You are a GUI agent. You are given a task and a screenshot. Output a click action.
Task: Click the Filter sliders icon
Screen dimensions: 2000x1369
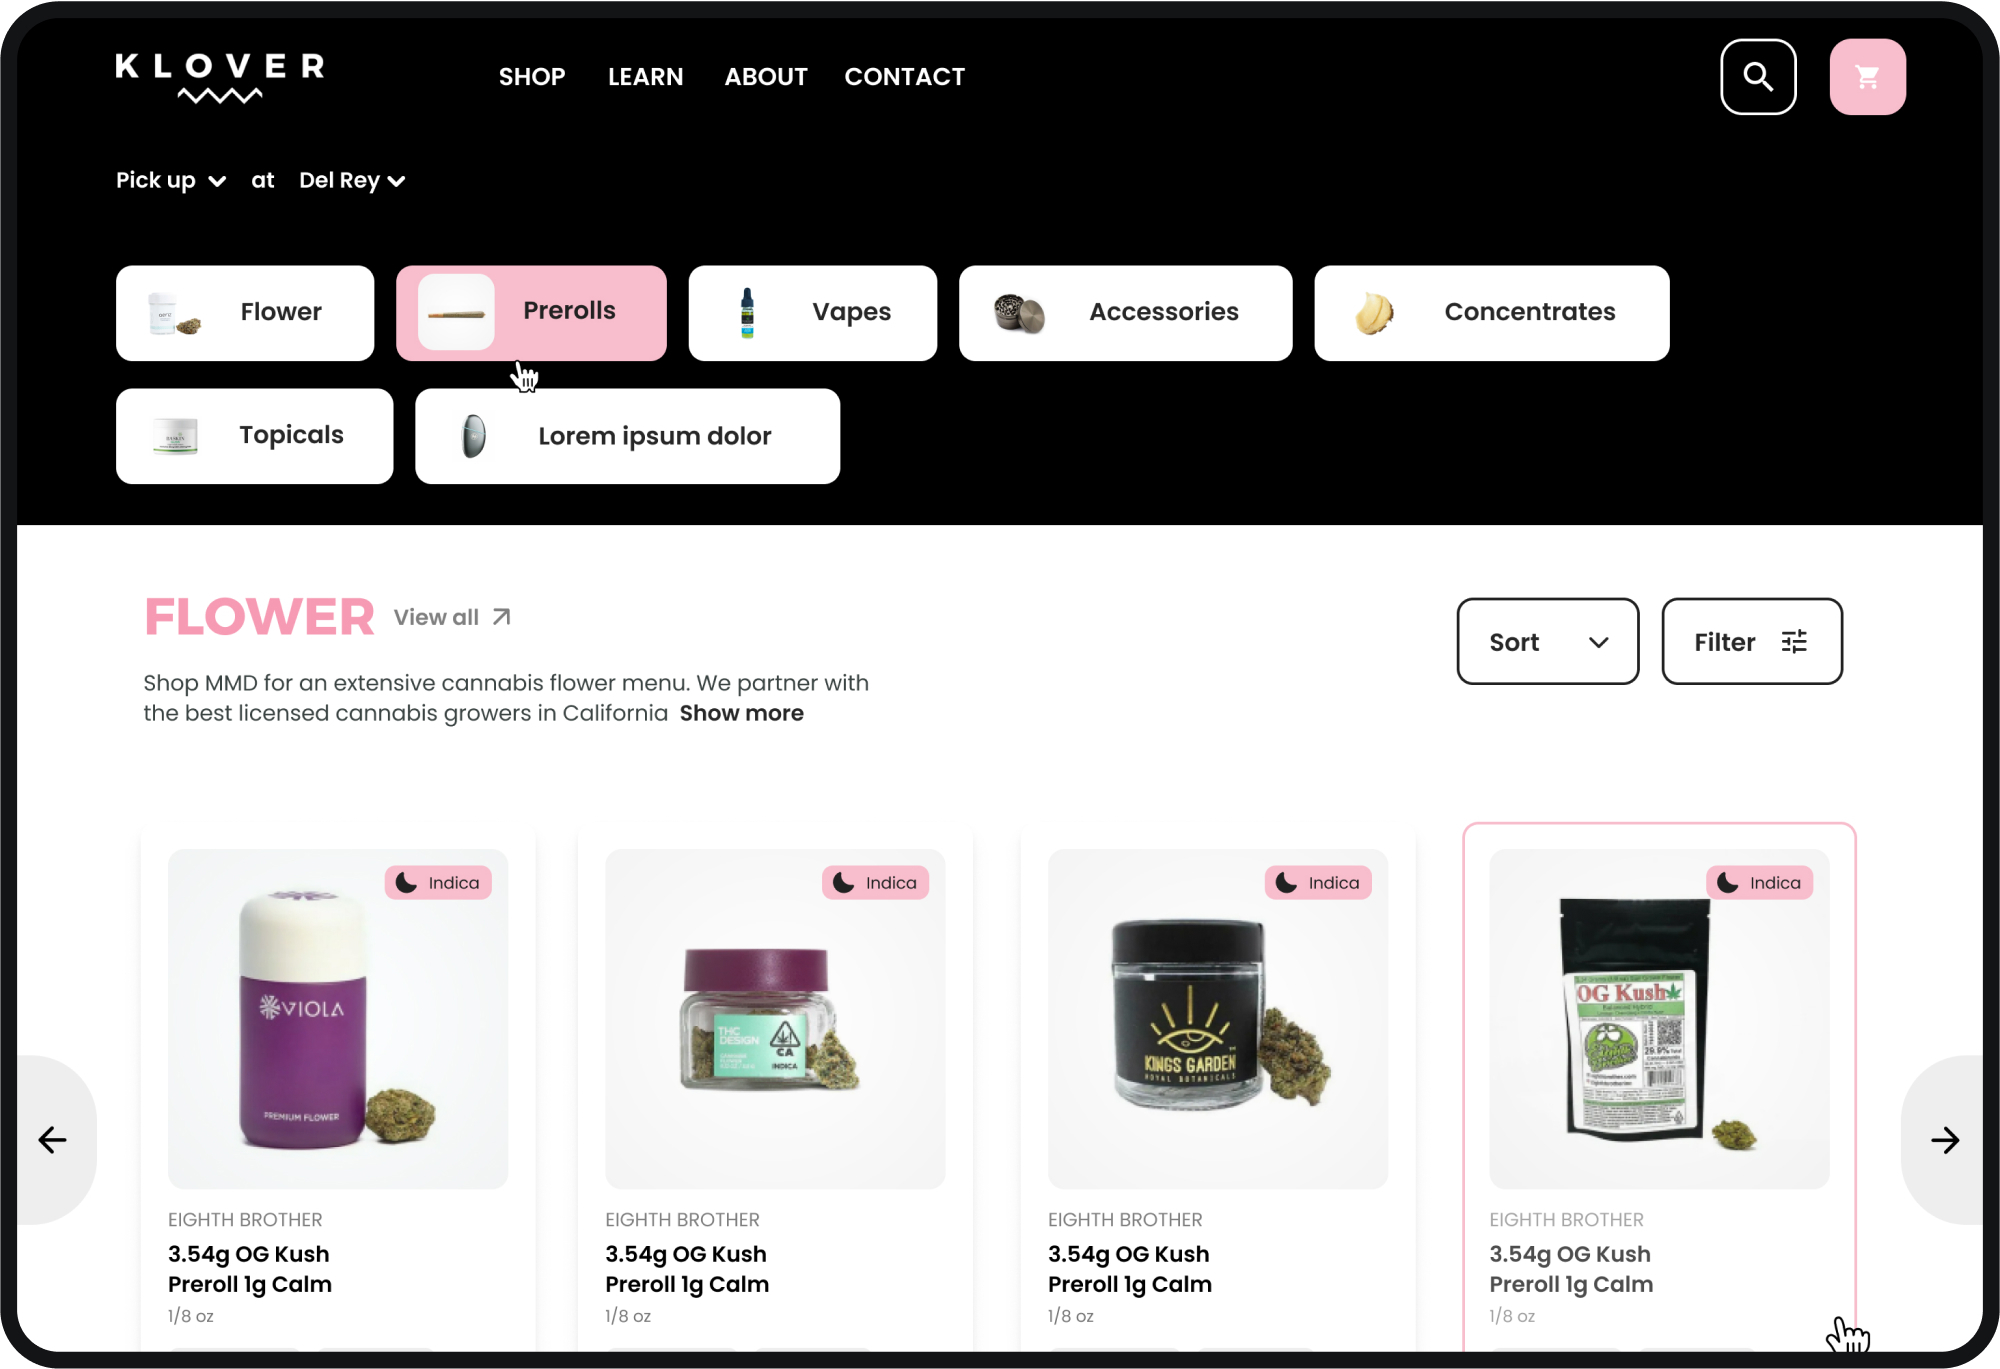[1795, 642]
